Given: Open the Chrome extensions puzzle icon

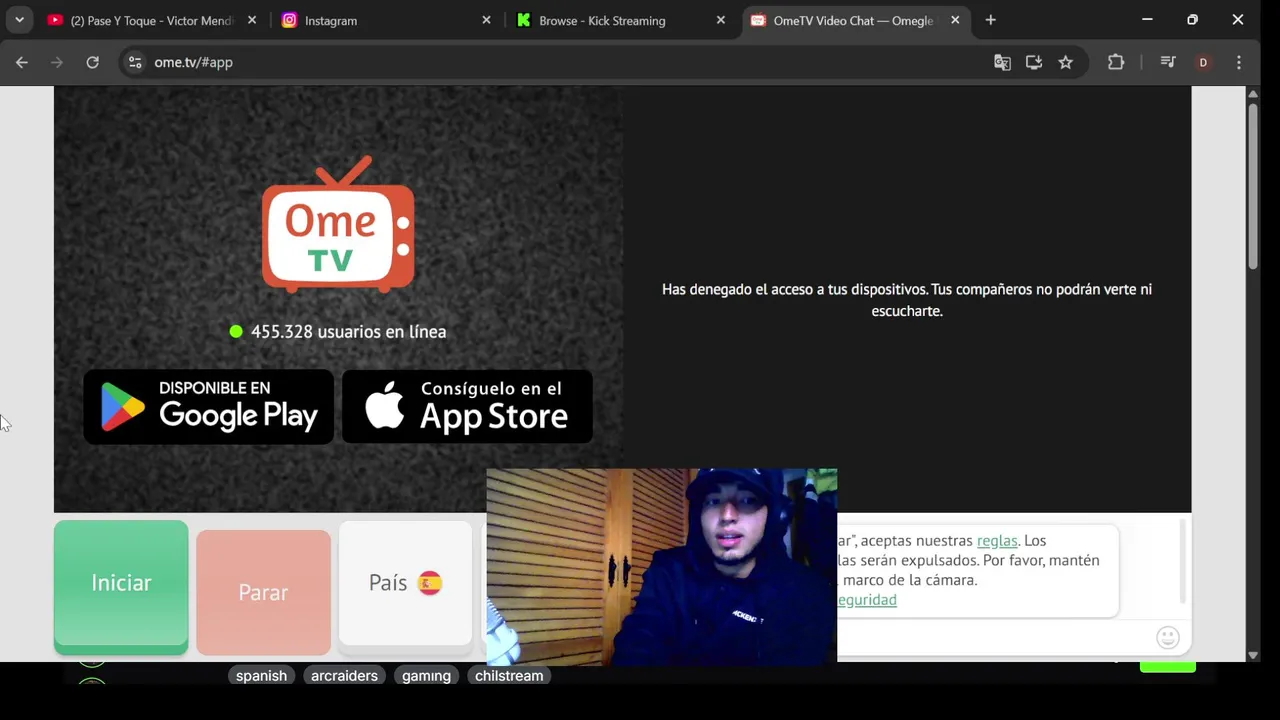Looking at the screenshot, I should coord(1116,62).
